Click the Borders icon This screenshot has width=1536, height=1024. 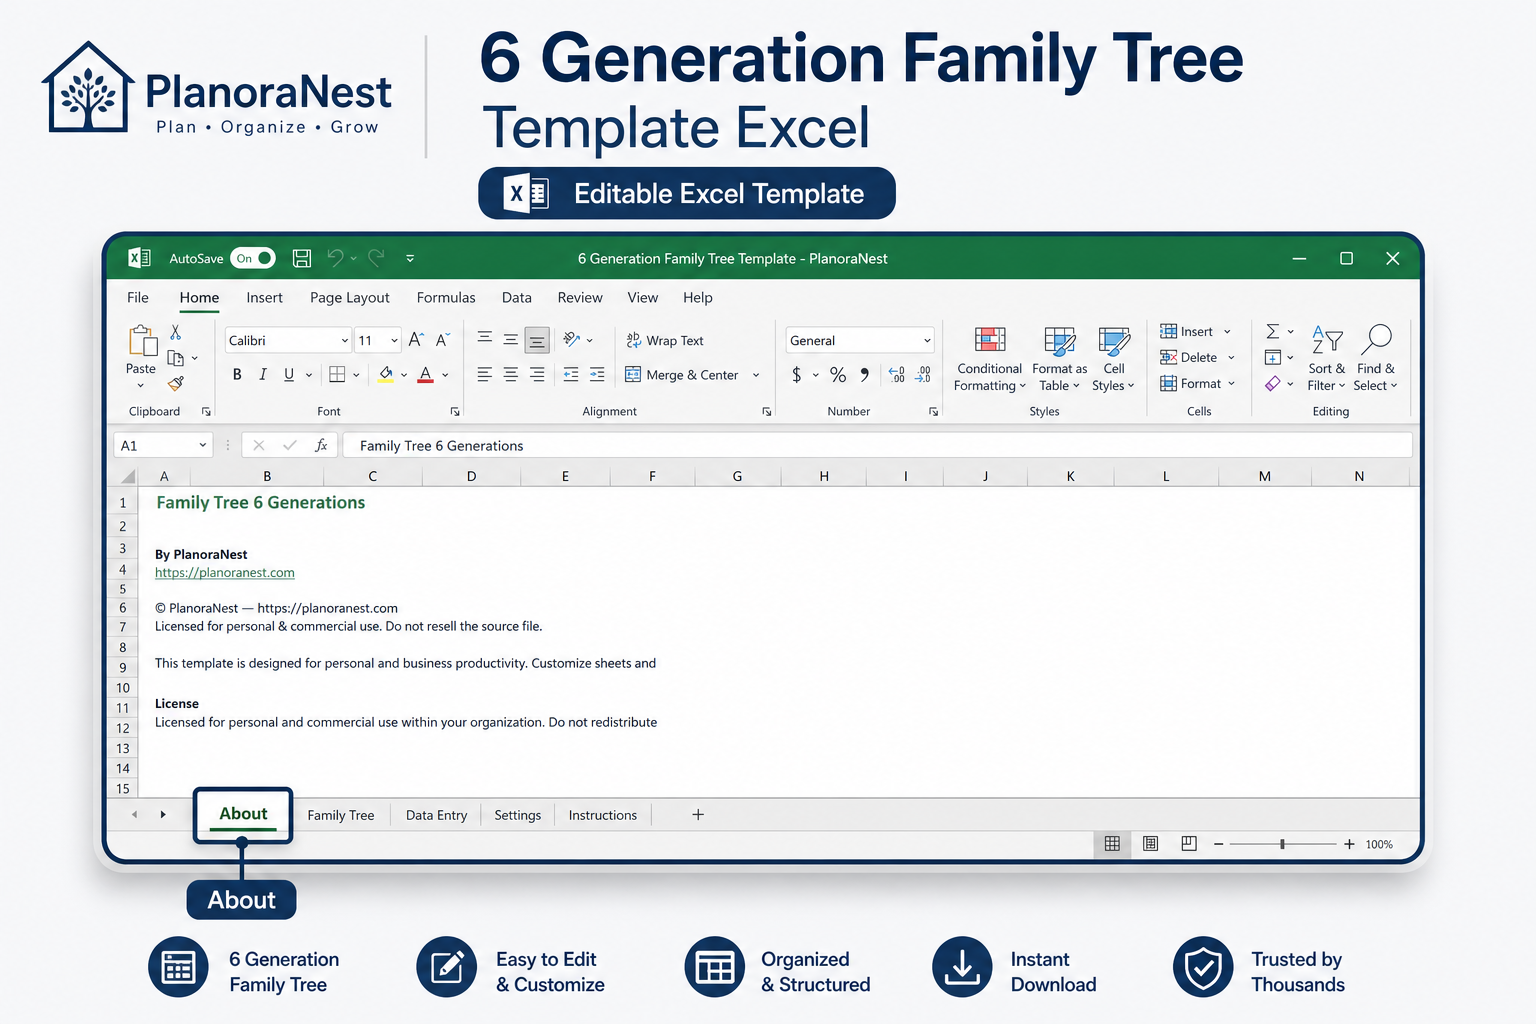pyautogui.click(x=337, y=374)
